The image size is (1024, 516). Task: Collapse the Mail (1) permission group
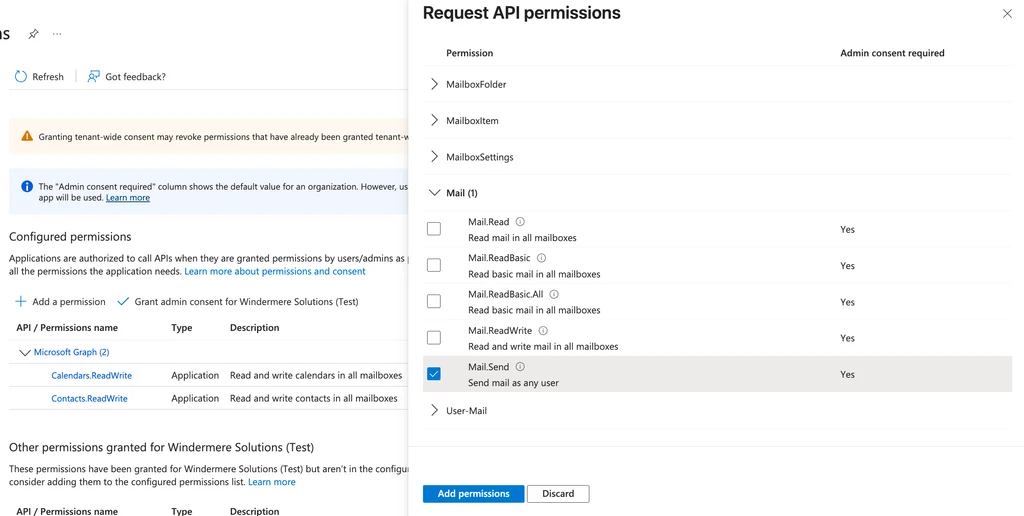434,193
